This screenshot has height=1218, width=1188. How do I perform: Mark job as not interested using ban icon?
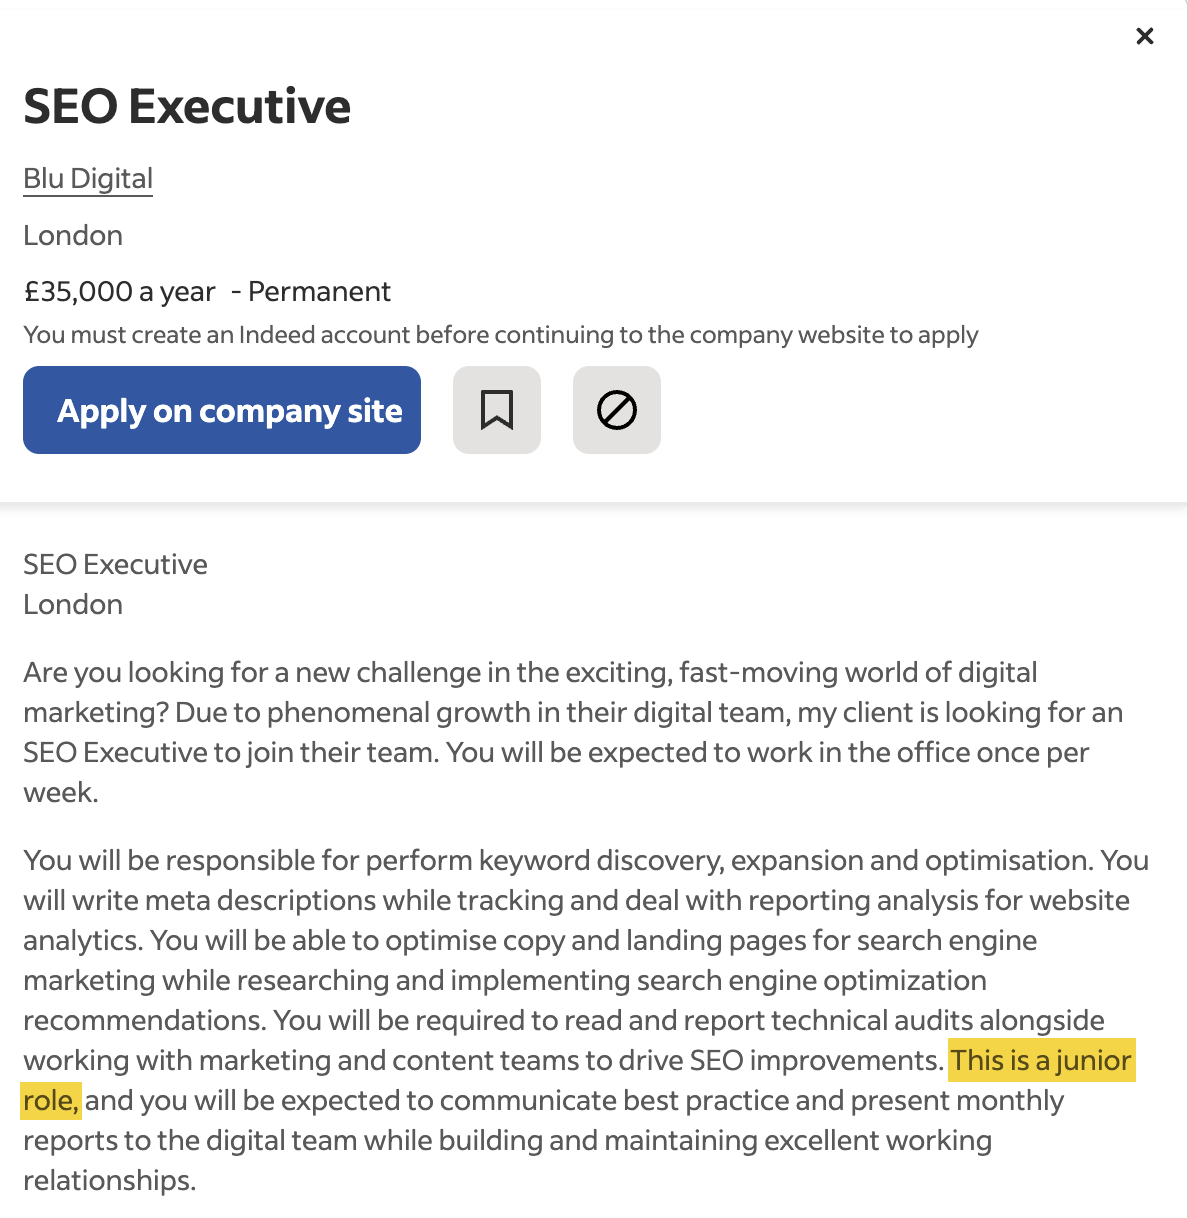(616, 409)
